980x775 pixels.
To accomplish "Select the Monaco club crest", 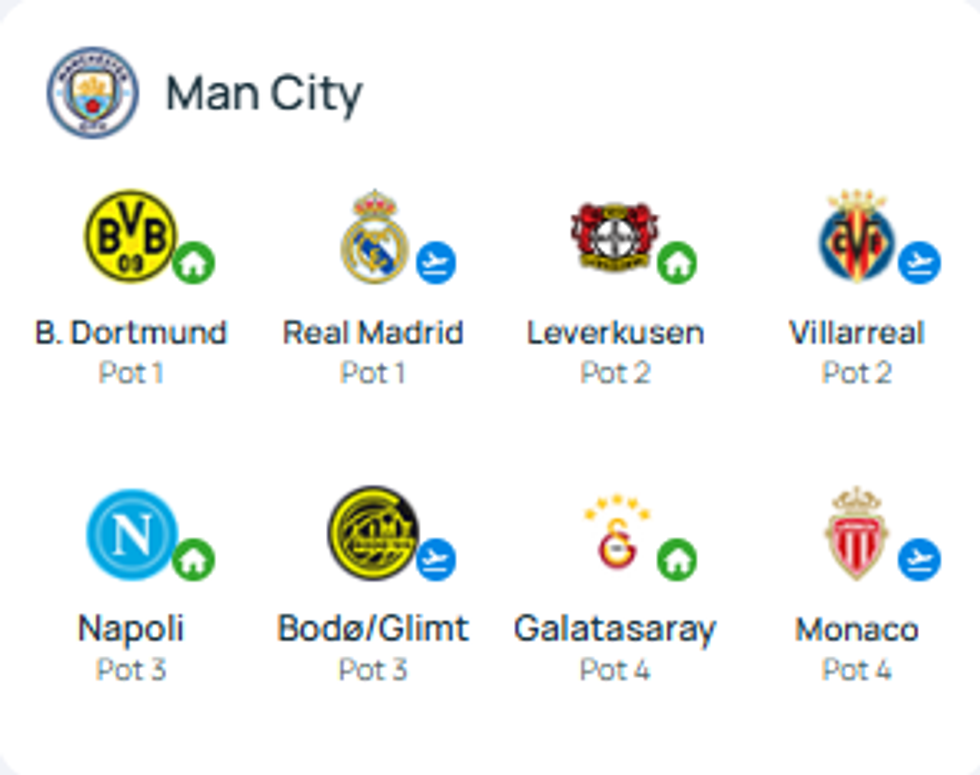I will point(856,533).
